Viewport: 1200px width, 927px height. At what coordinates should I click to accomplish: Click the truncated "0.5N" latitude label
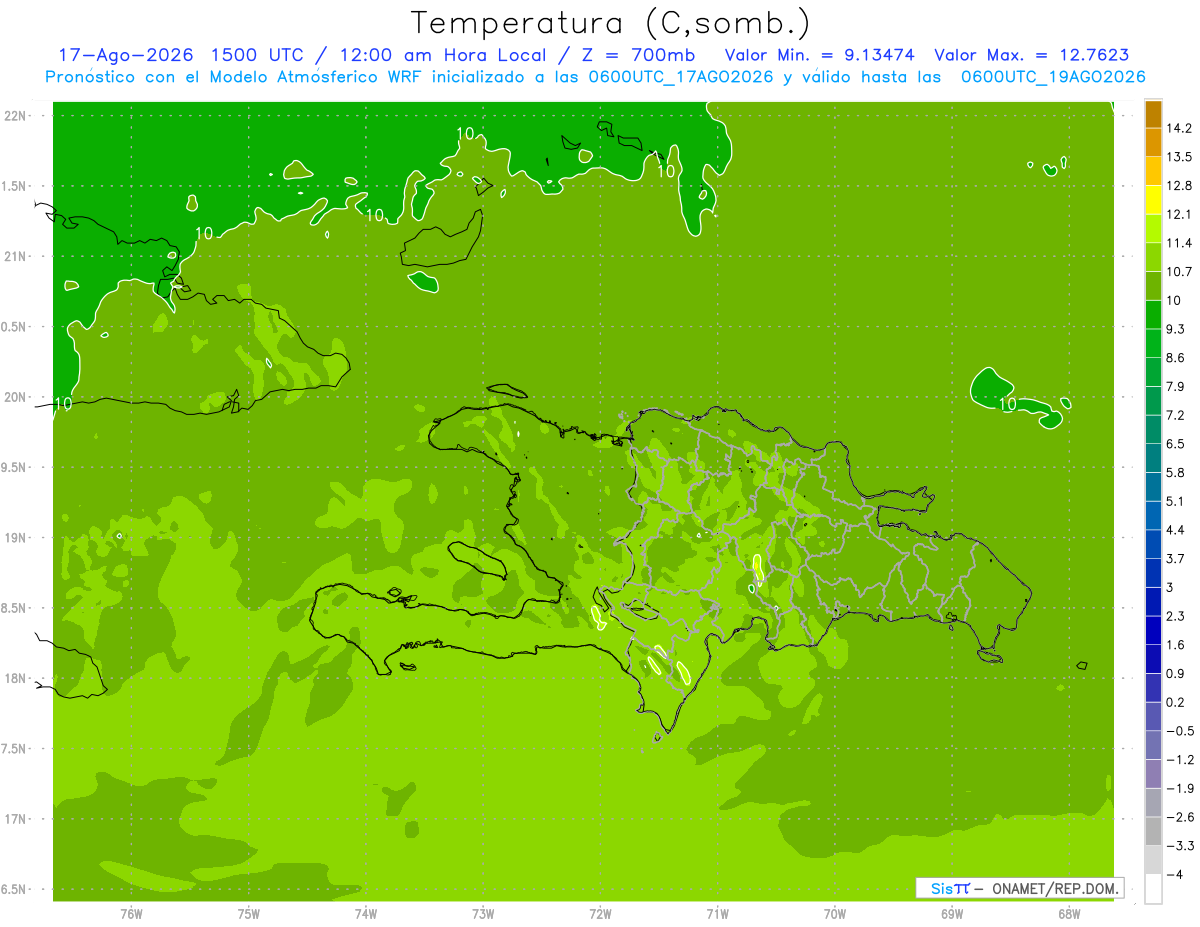(x=15, y=327)
